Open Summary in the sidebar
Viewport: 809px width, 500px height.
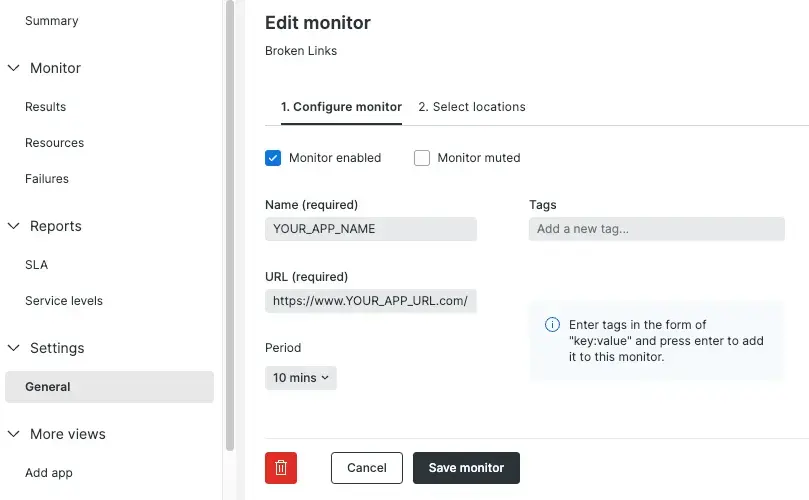tap(51, 21)
